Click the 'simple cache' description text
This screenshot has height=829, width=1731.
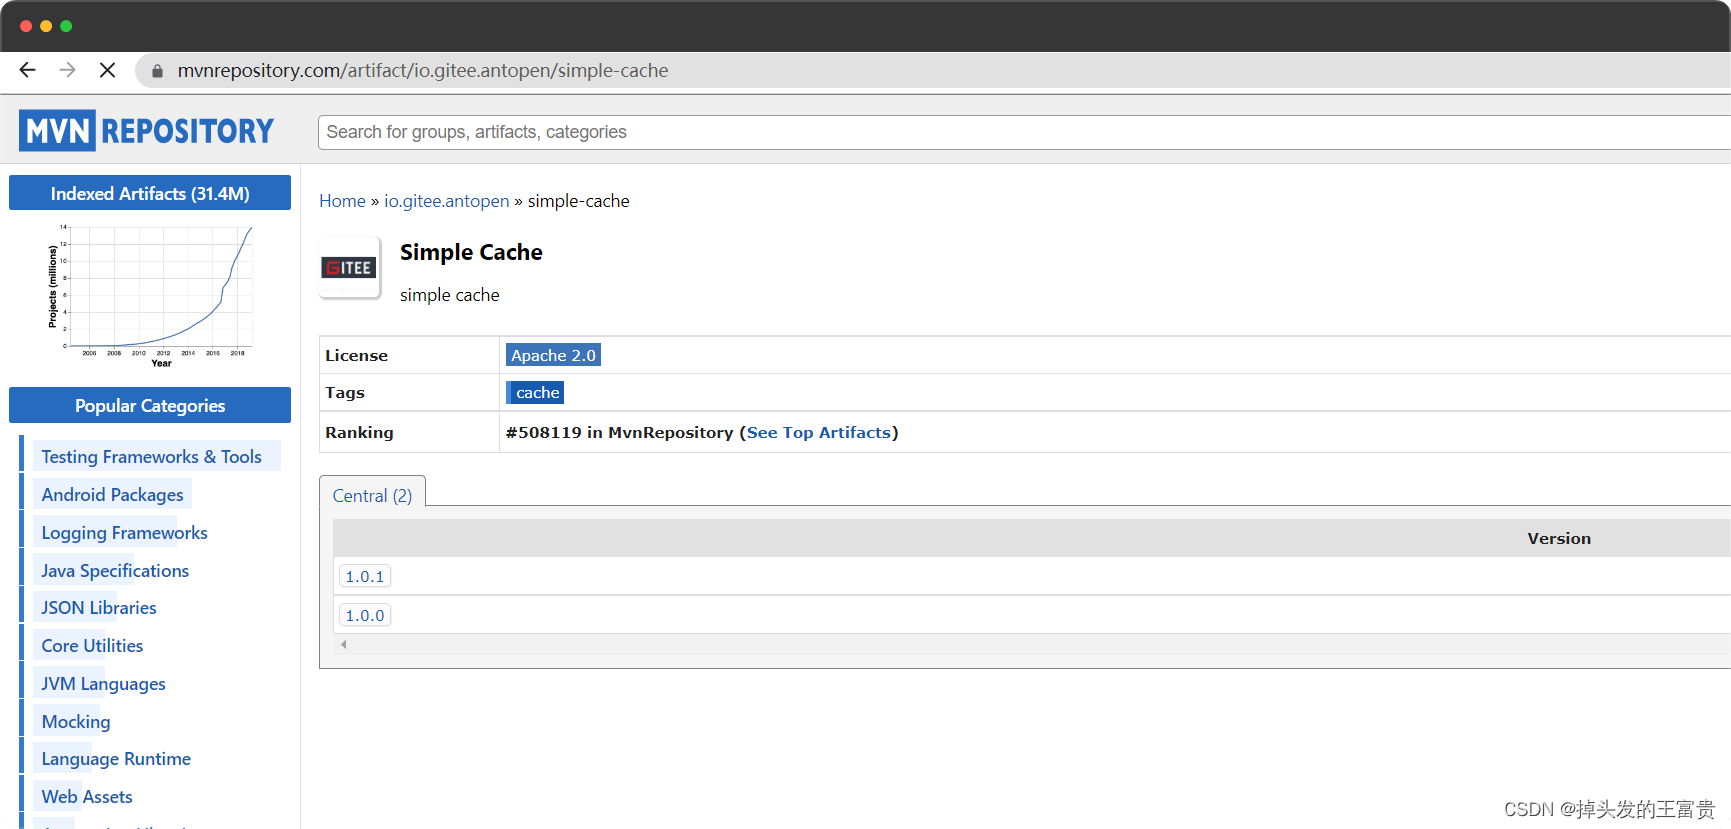450,295
